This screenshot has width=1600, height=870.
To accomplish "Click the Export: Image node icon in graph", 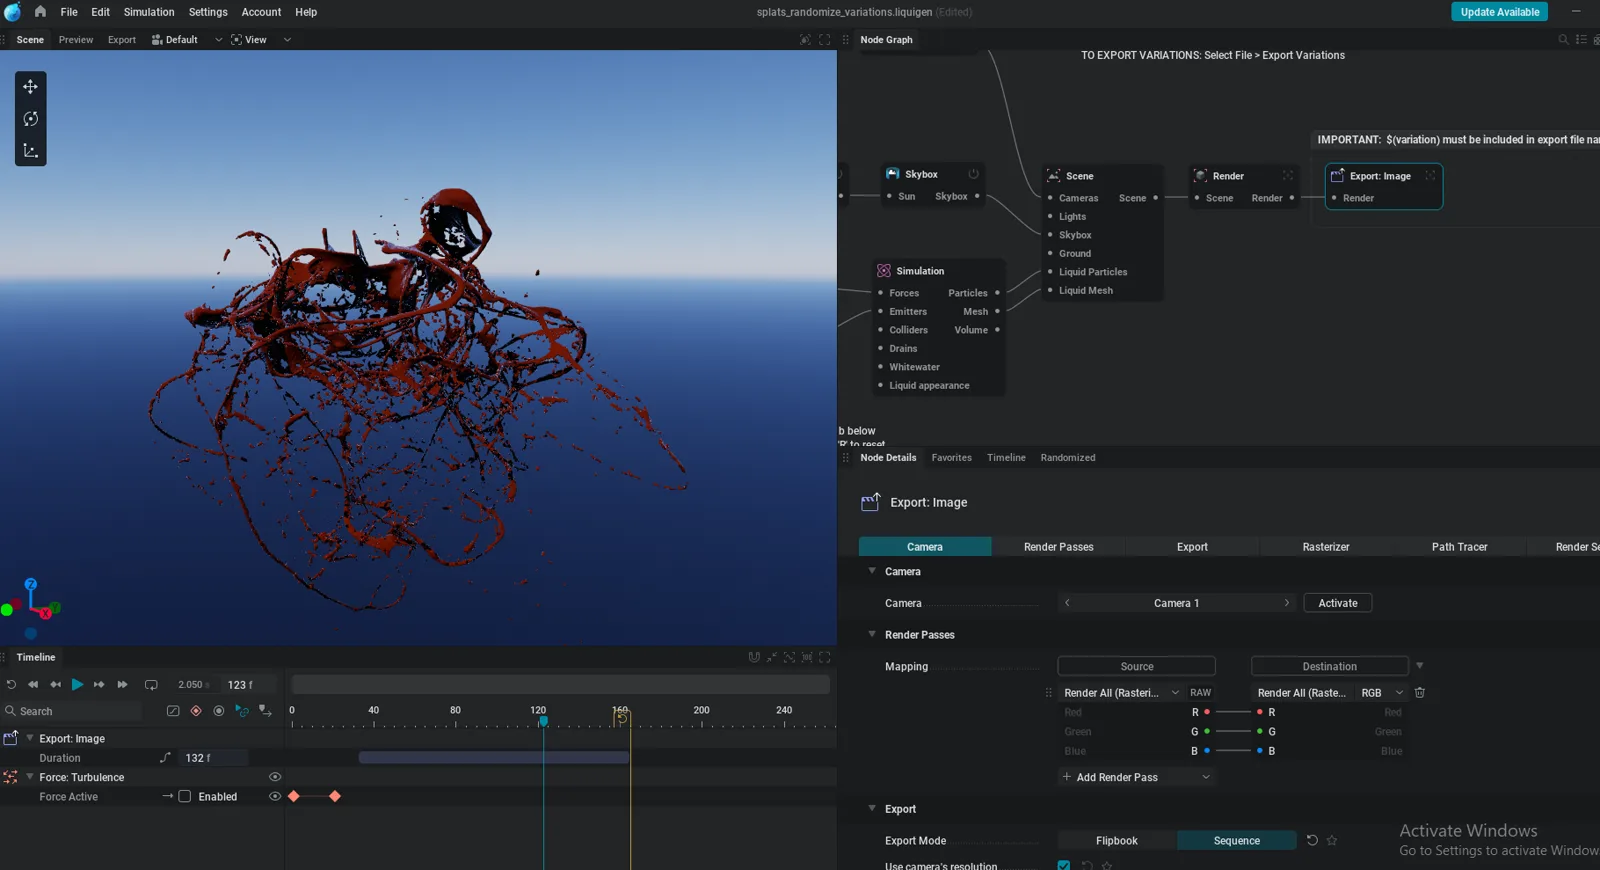I will point(1337,176).
